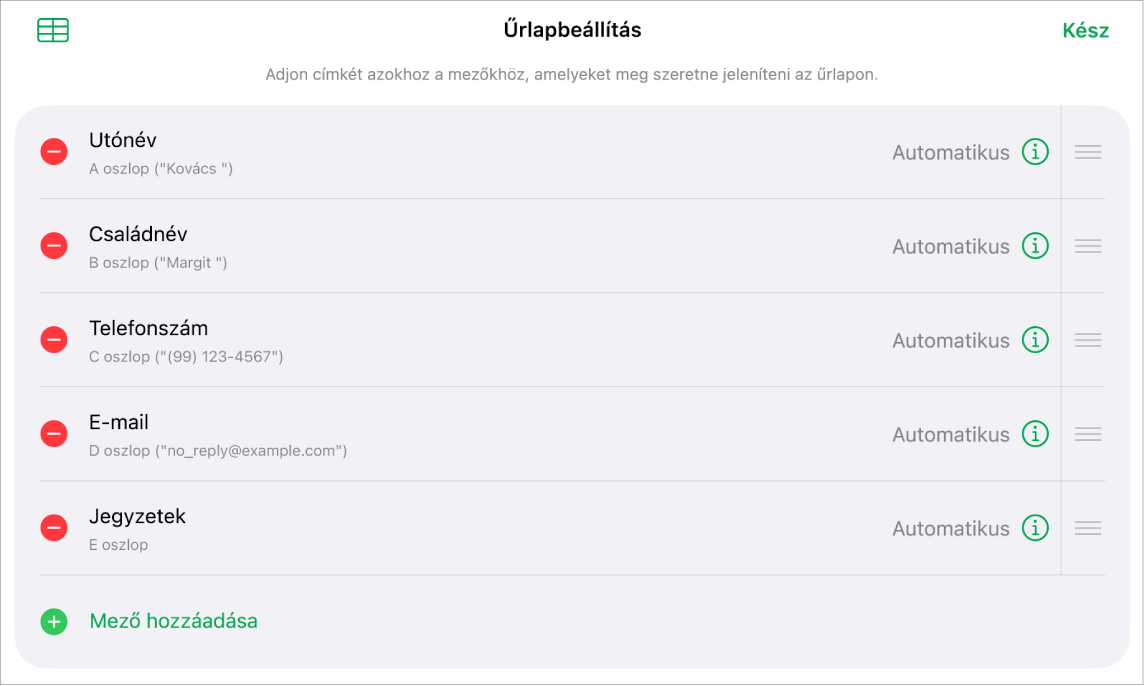Open info icon in Családnév row

click(x=1035, y=245)
